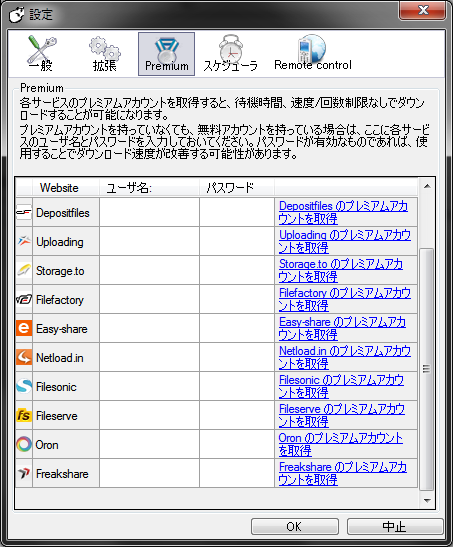Click Depositfiles username field
Viewport: 453px width, 547px height.
click(x=150, y=212)
